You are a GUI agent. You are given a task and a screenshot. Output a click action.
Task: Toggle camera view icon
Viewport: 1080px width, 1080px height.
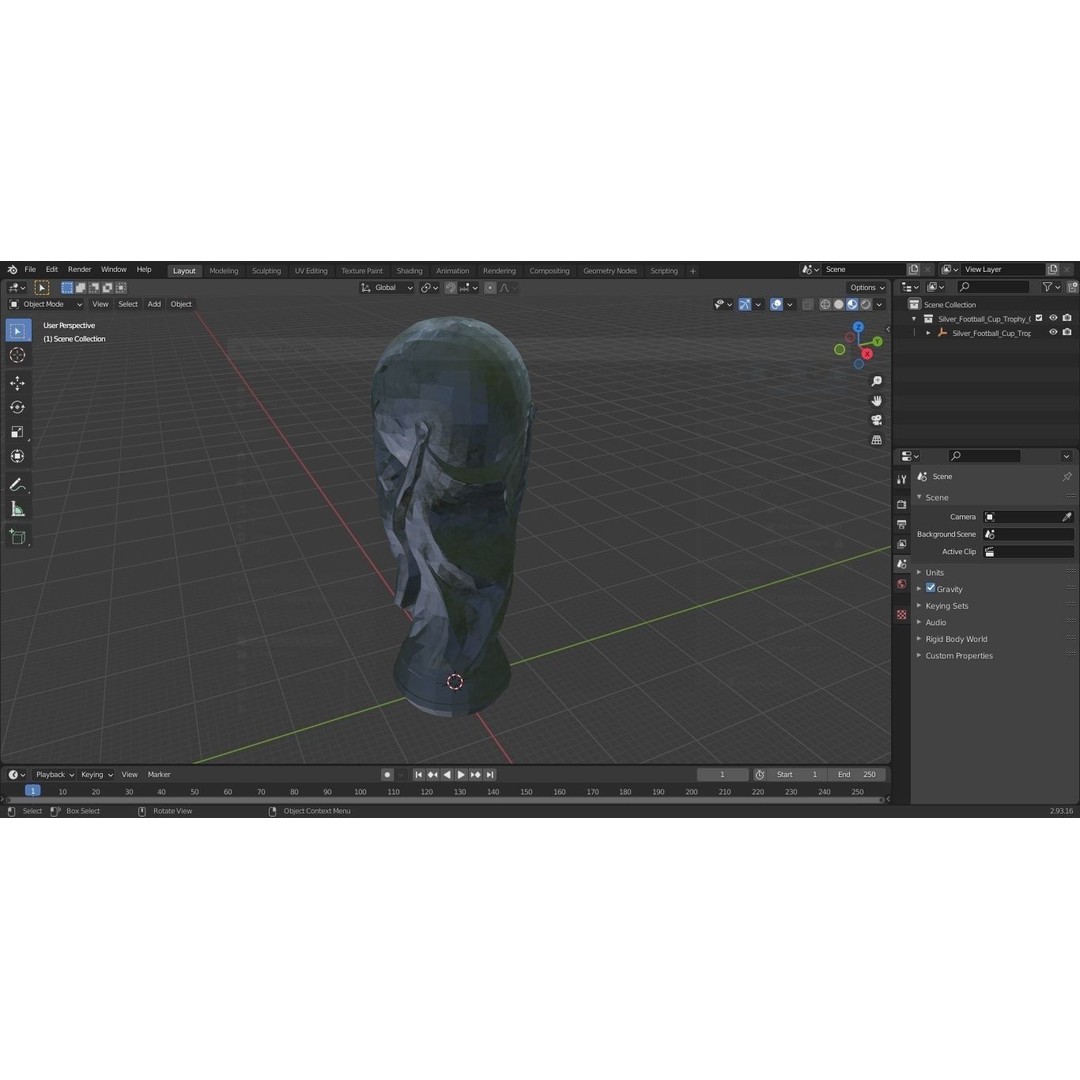(876, 420)
